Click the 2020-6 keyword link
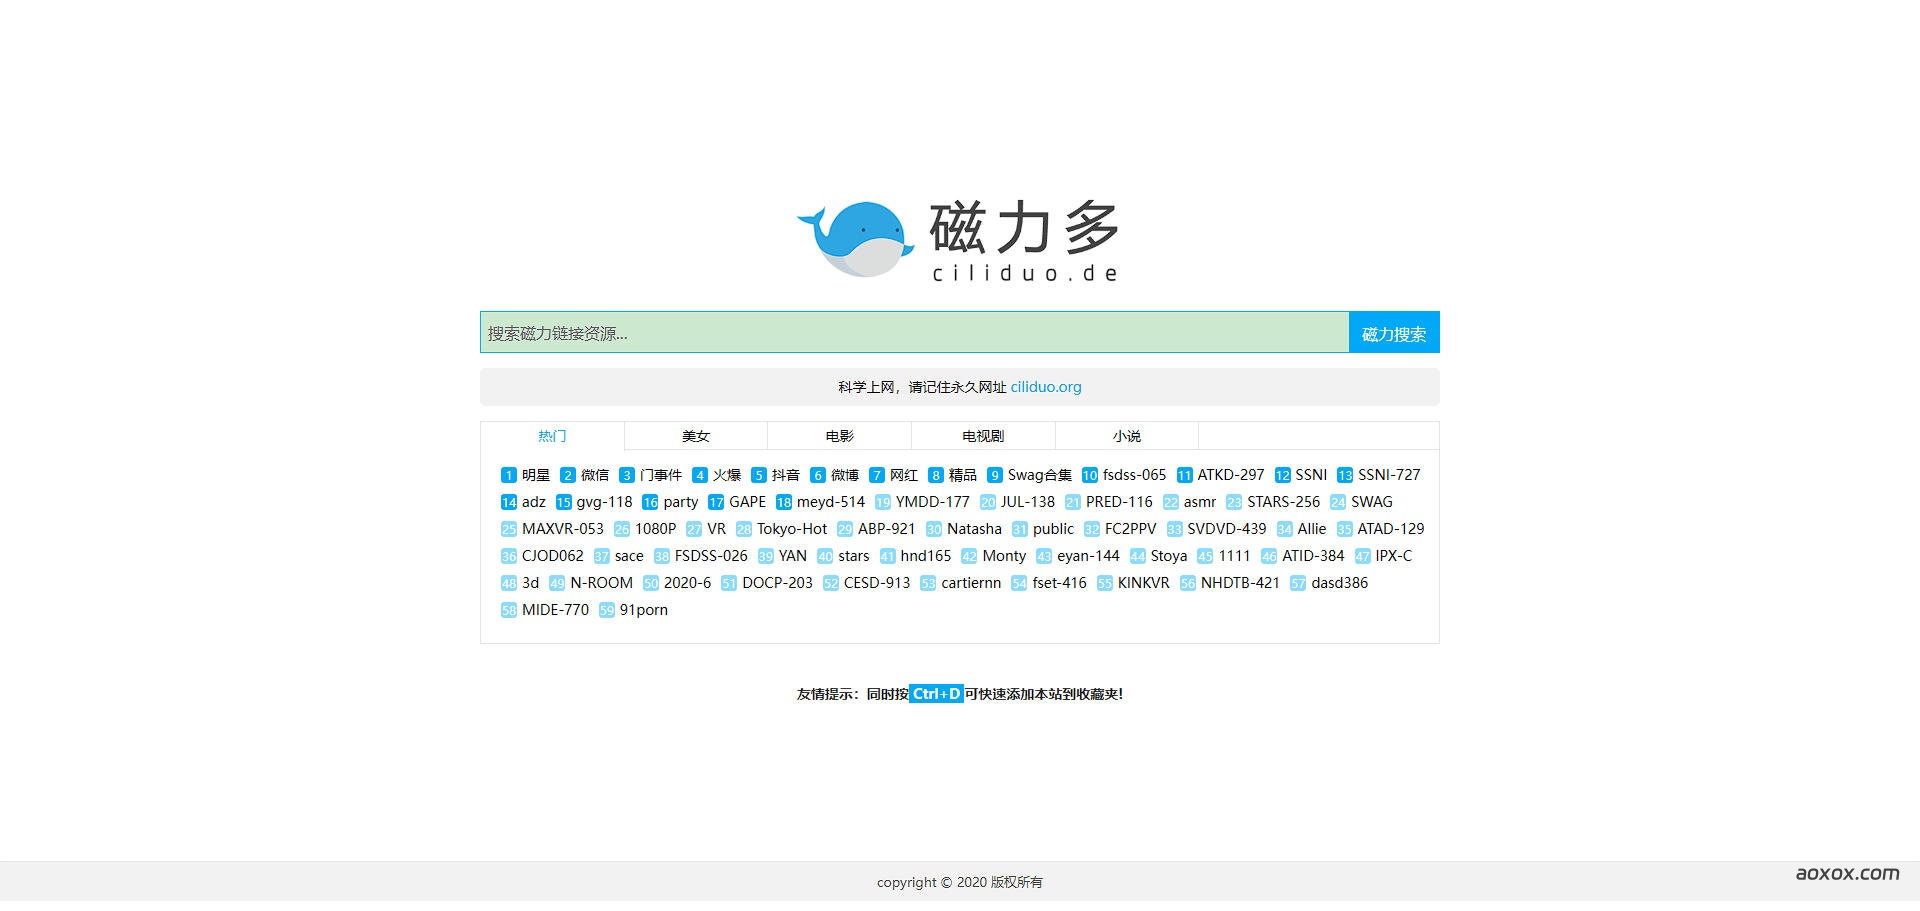 [x=687, y=583]
